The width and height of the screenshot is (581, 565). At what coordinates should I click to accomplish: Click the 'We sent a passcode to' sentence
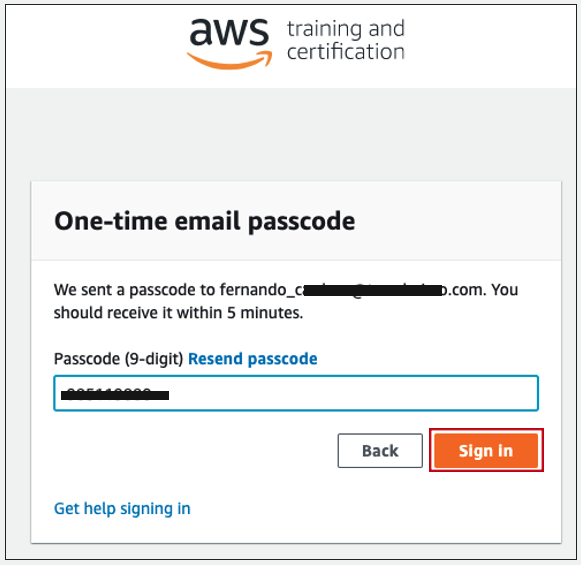pyautogui.click(x=135, y=290)
